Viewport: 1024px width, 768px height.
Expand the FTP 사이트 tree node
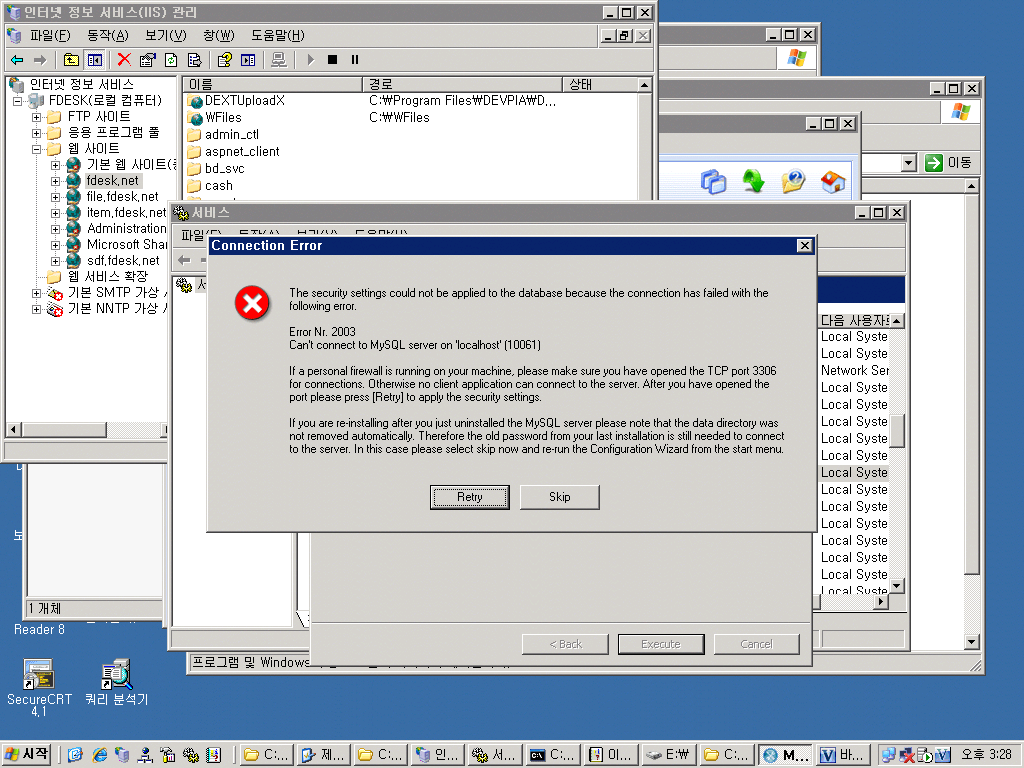click(x=37, y=117)
